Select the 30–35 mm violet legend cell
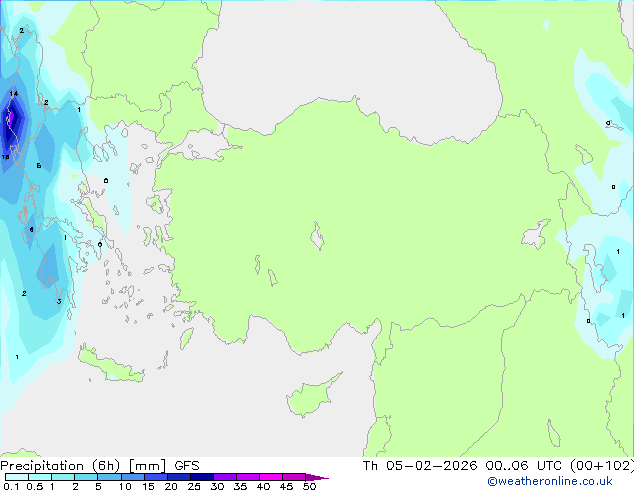The width and height of the screenshot is (634, 490). pos(225,477)
